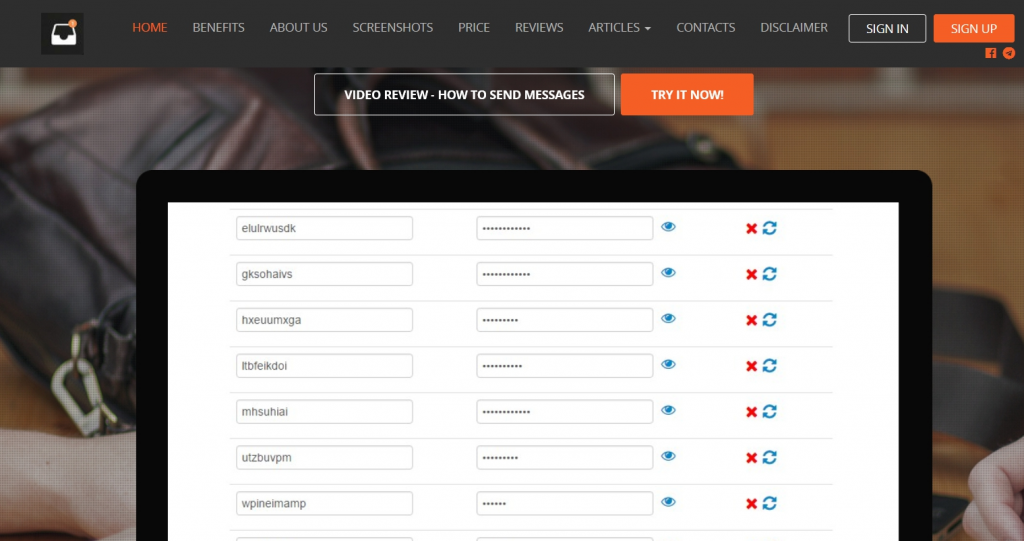Viewport: 1024px width, 541px height.
Task: Open the Benefits section
Action: [x=218, y=27]
